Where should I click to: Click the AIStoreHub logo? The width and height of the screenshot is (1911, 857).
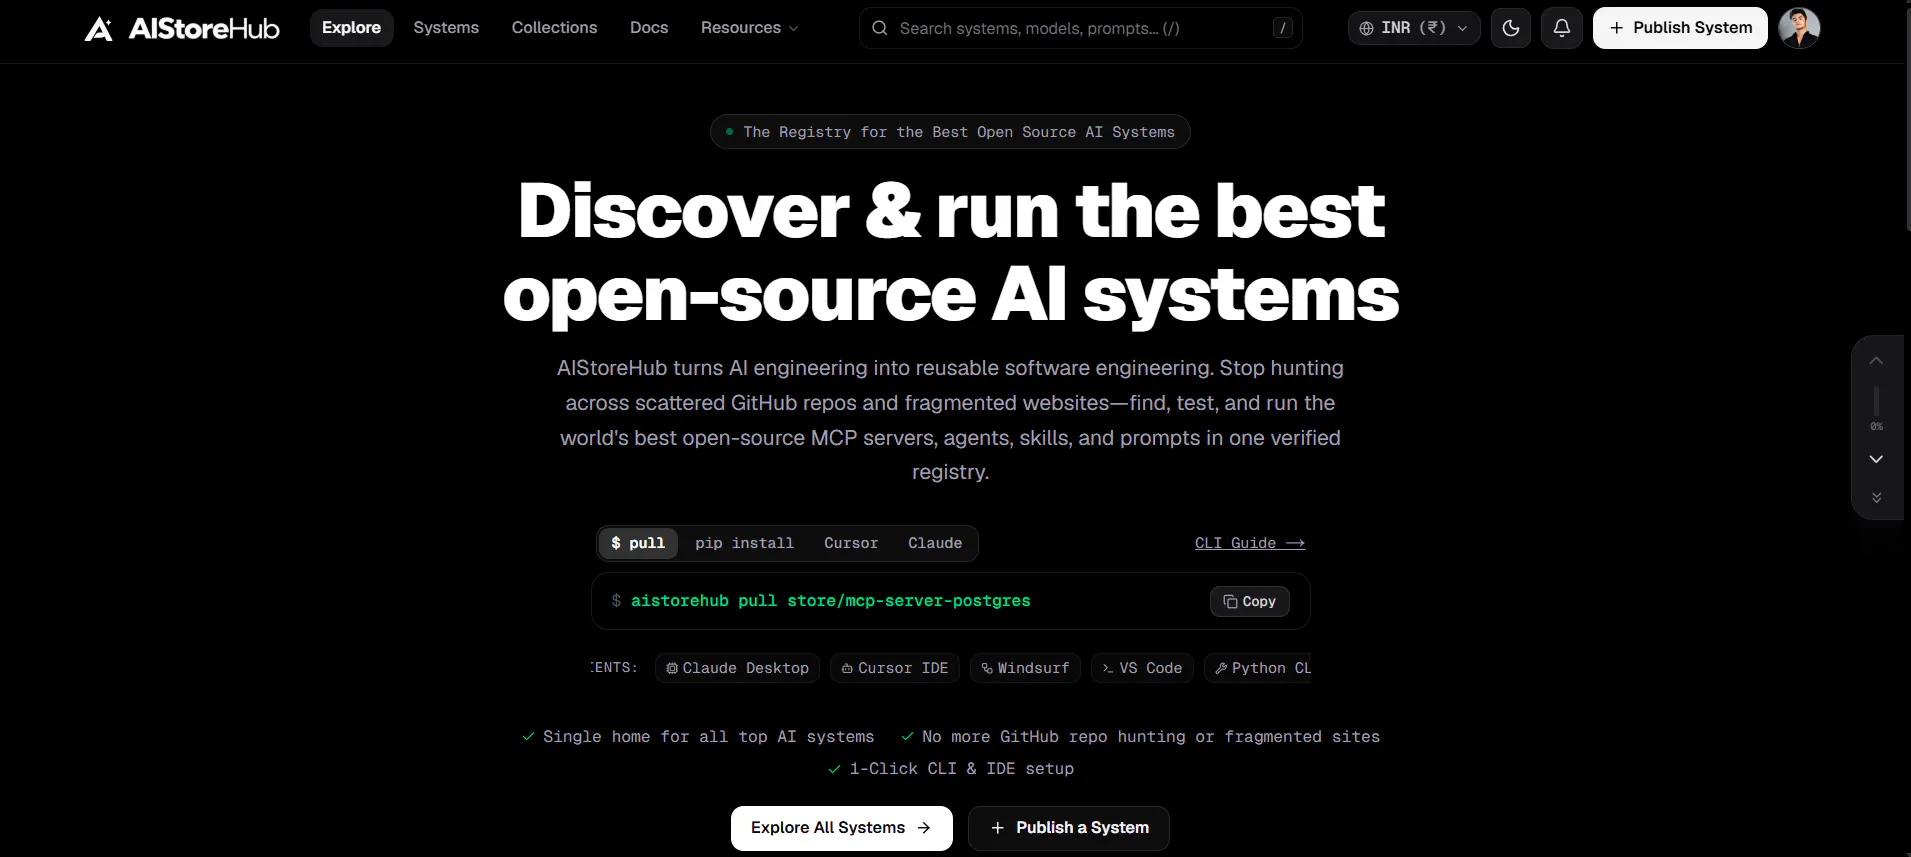coord(182,28)
